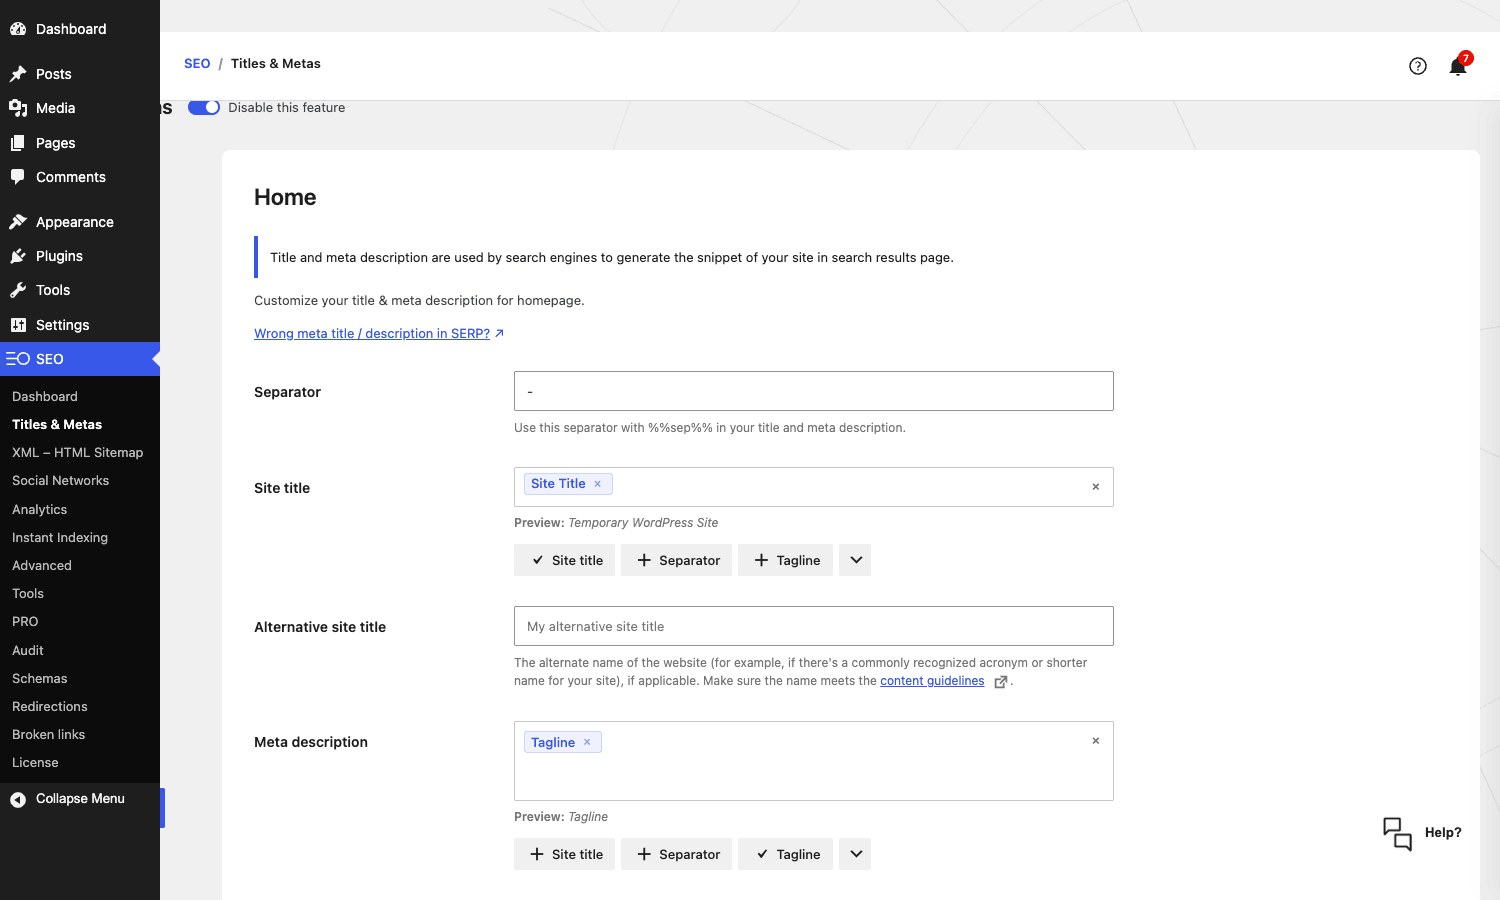
Task: Click the Tools wrench icon
Action: (18, 290)
